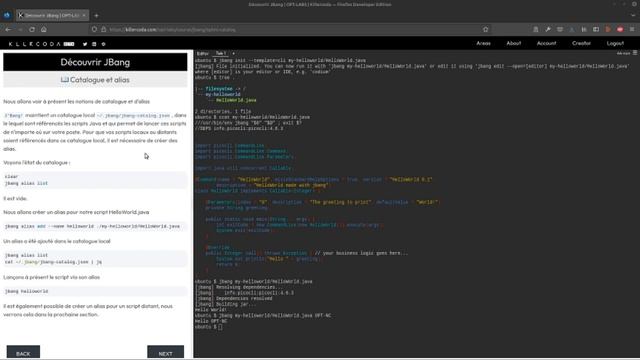Open the Creator menu item

pyautogui.click(x=581, y=43)
